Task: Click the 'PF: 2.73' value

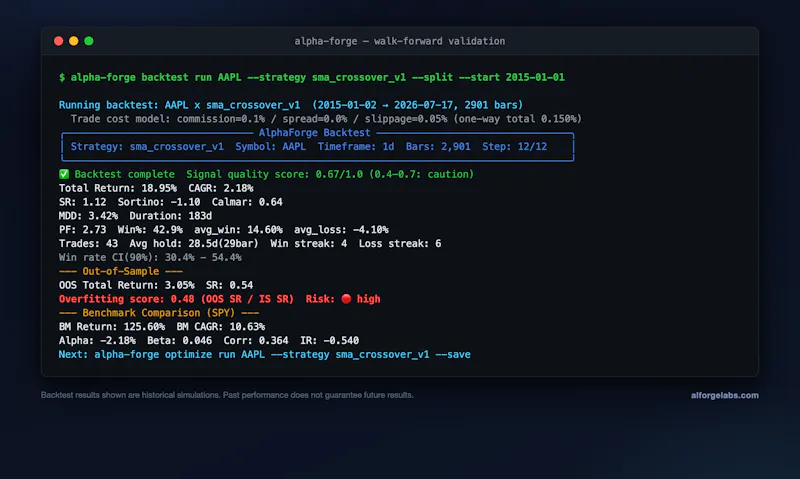Action: tap(83, 230)
